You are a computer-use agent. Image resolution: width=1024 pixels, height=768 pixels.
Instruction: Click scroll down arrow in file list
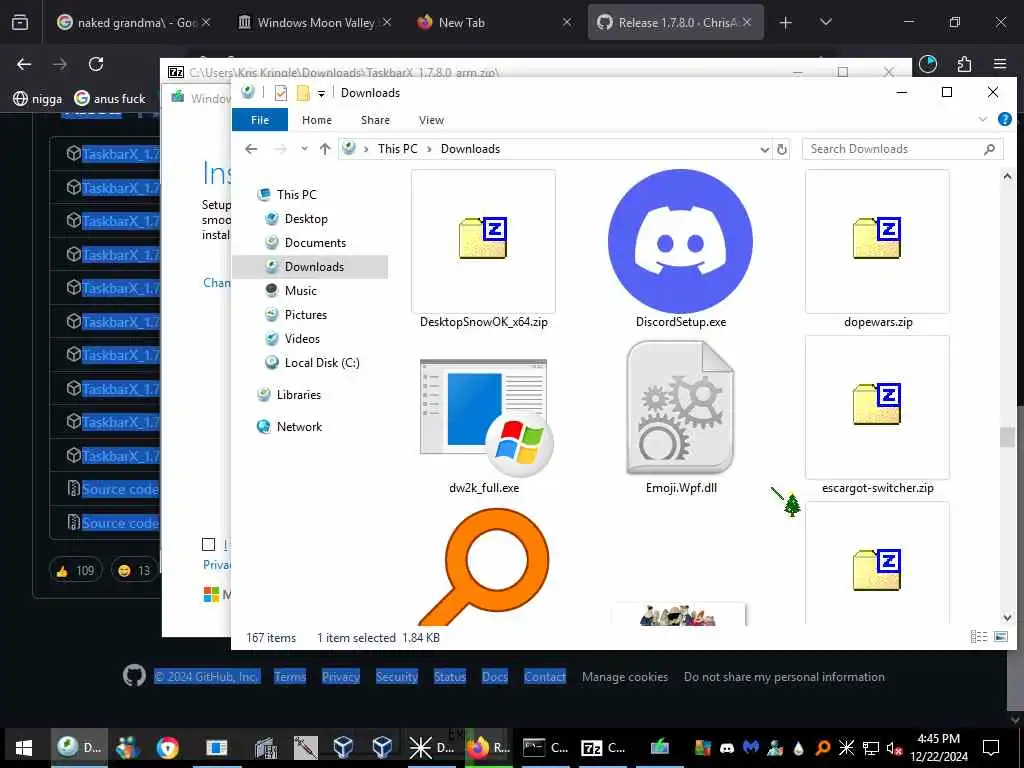(x=1006, y=617)
